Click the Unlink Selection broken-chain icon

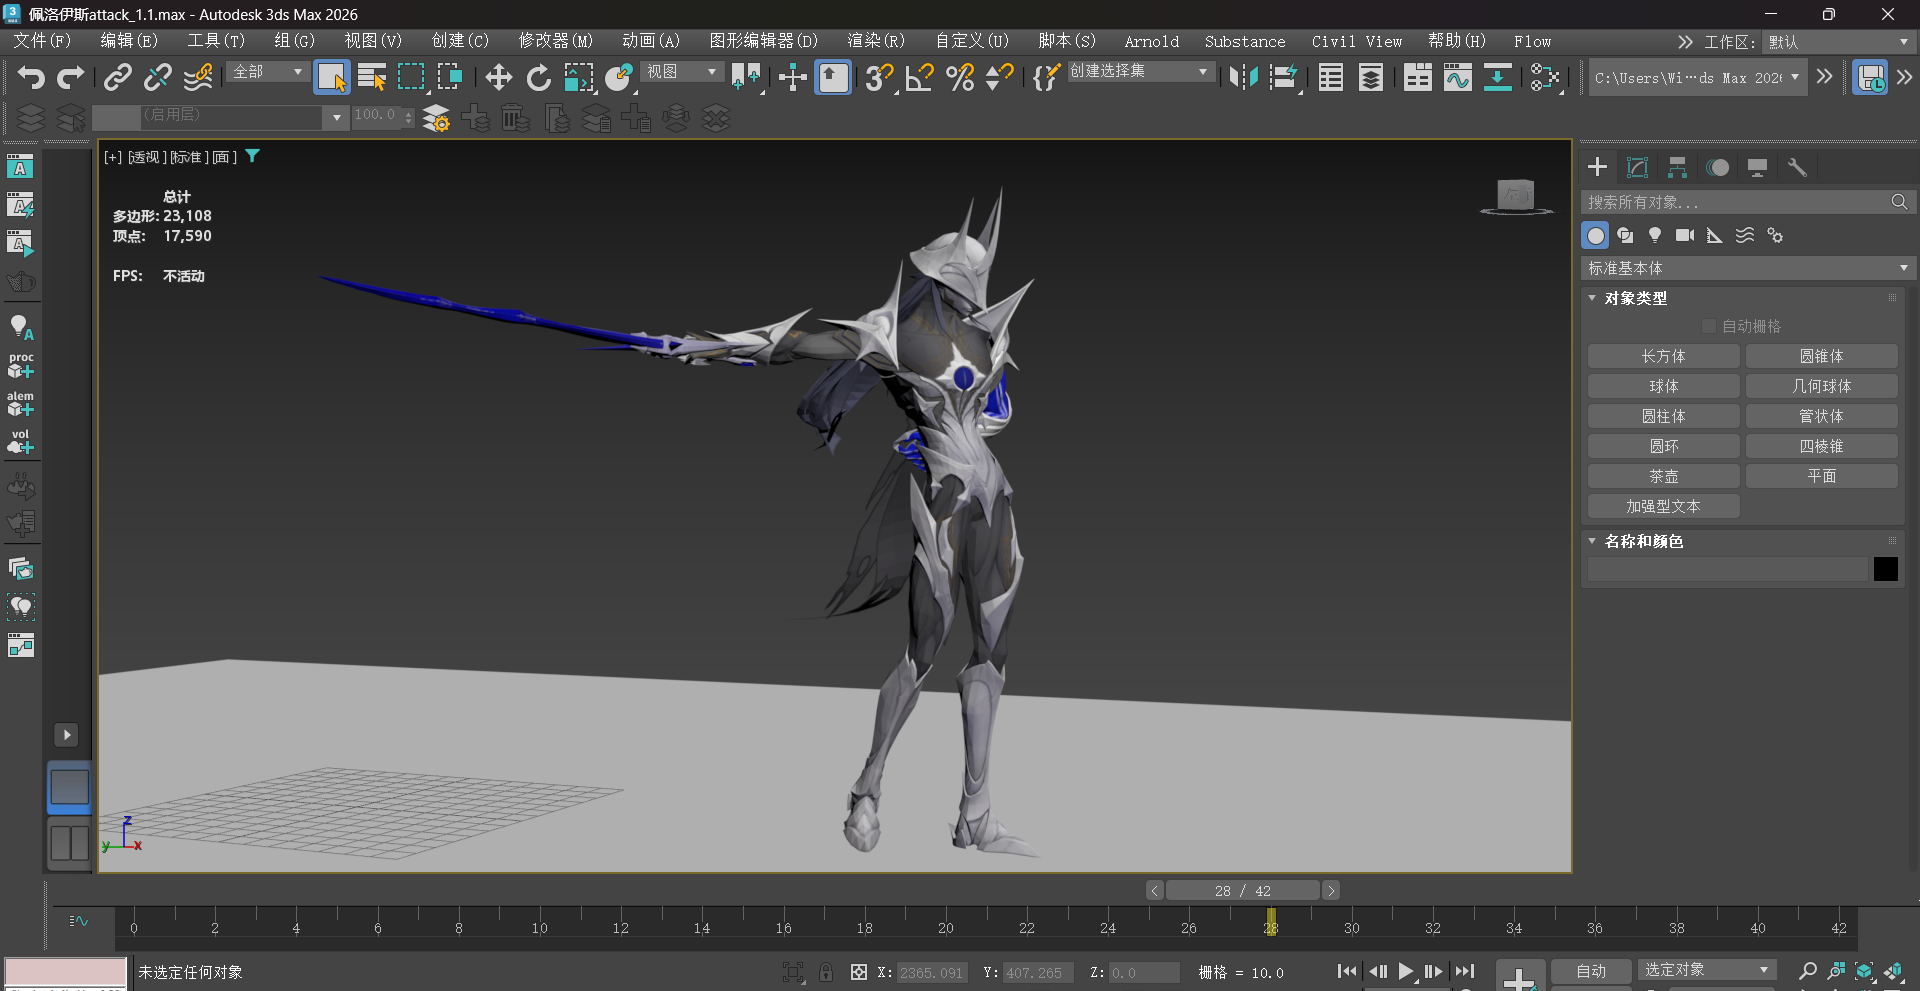(x=158, y=77)
